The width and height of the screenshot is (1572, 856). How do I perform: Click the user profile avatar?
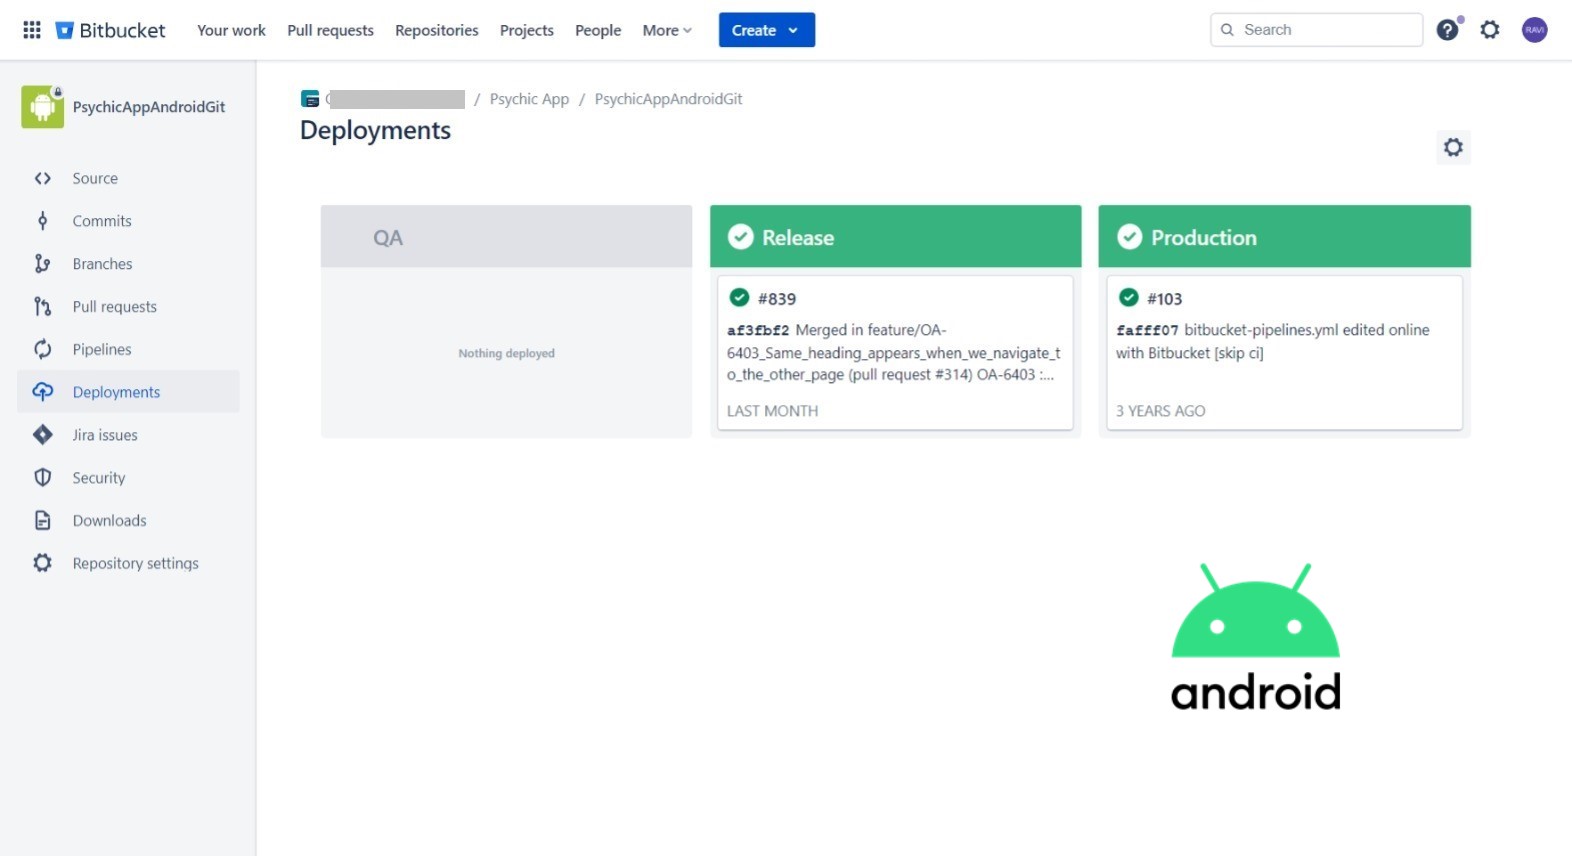tap(1534, 30)
